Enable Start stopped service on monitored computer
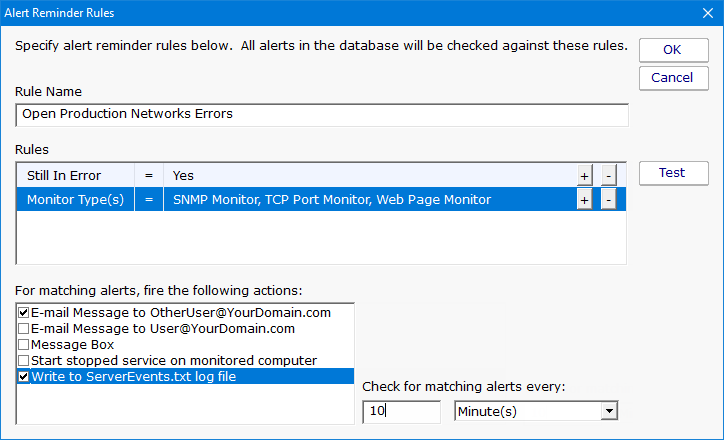This screenshot has height=440, width=724. coord(24,360)
